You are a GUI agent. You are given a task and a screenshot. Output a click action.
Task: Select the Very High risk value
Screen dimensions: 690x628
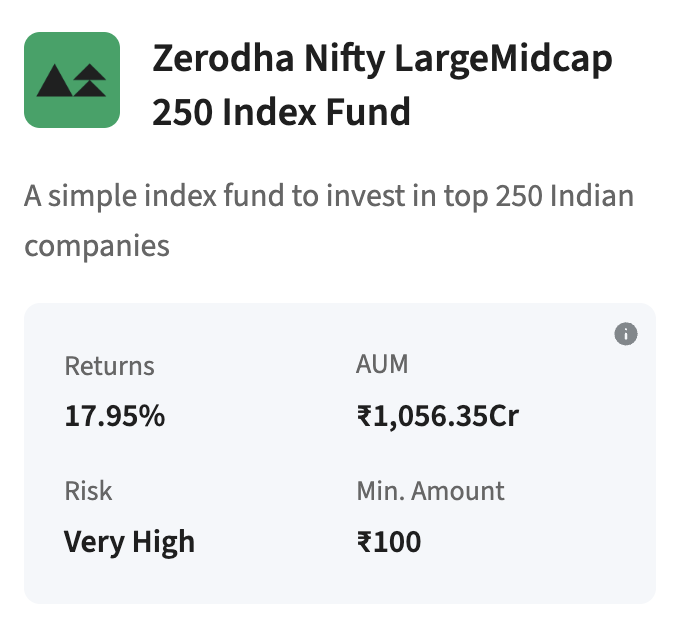coord(130,542)
